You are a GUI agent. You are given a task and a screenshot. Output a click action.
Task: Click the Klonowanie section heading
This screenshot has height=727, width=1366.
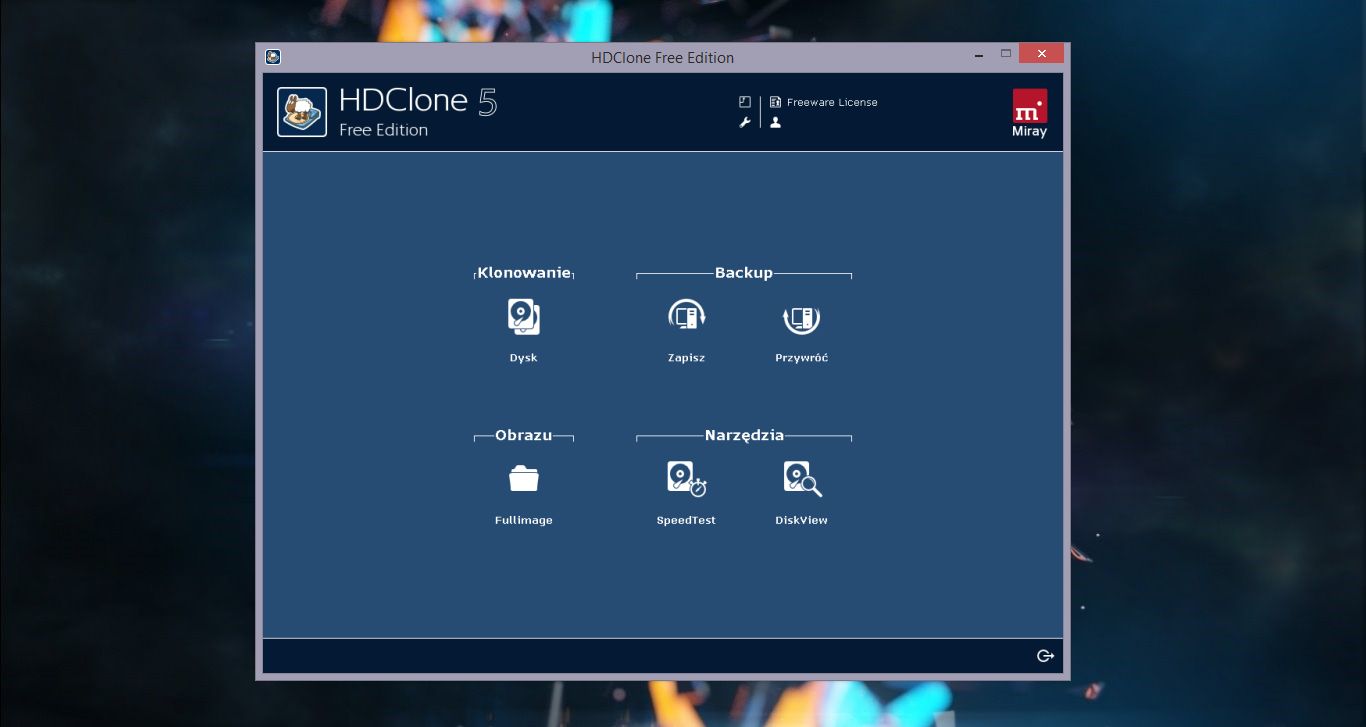524,272
